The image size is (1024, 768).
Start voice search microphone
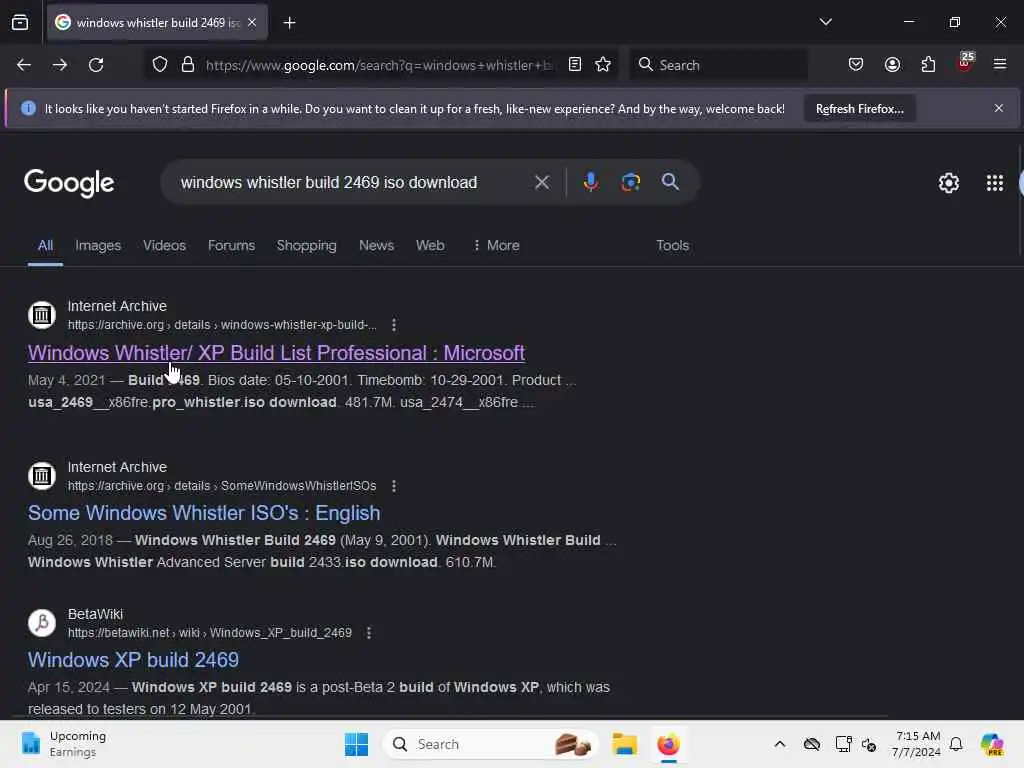(x=590, y=182)
